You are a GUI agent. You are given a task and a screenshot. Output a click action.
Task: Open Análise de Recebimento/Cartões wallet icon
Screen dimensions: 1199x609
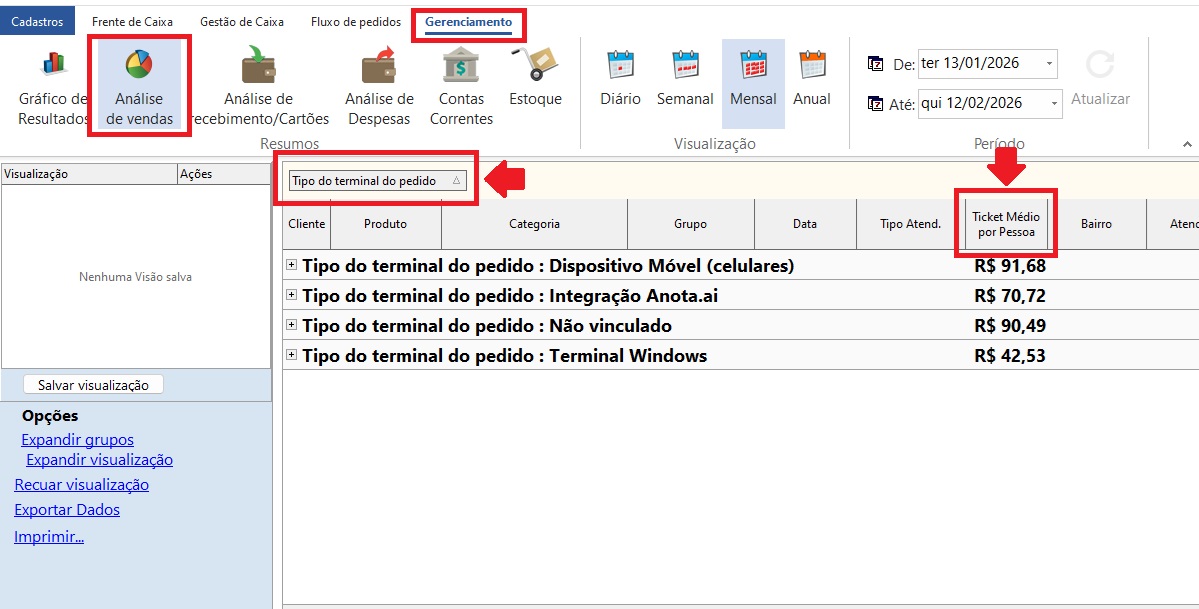[x=258, y=66]
